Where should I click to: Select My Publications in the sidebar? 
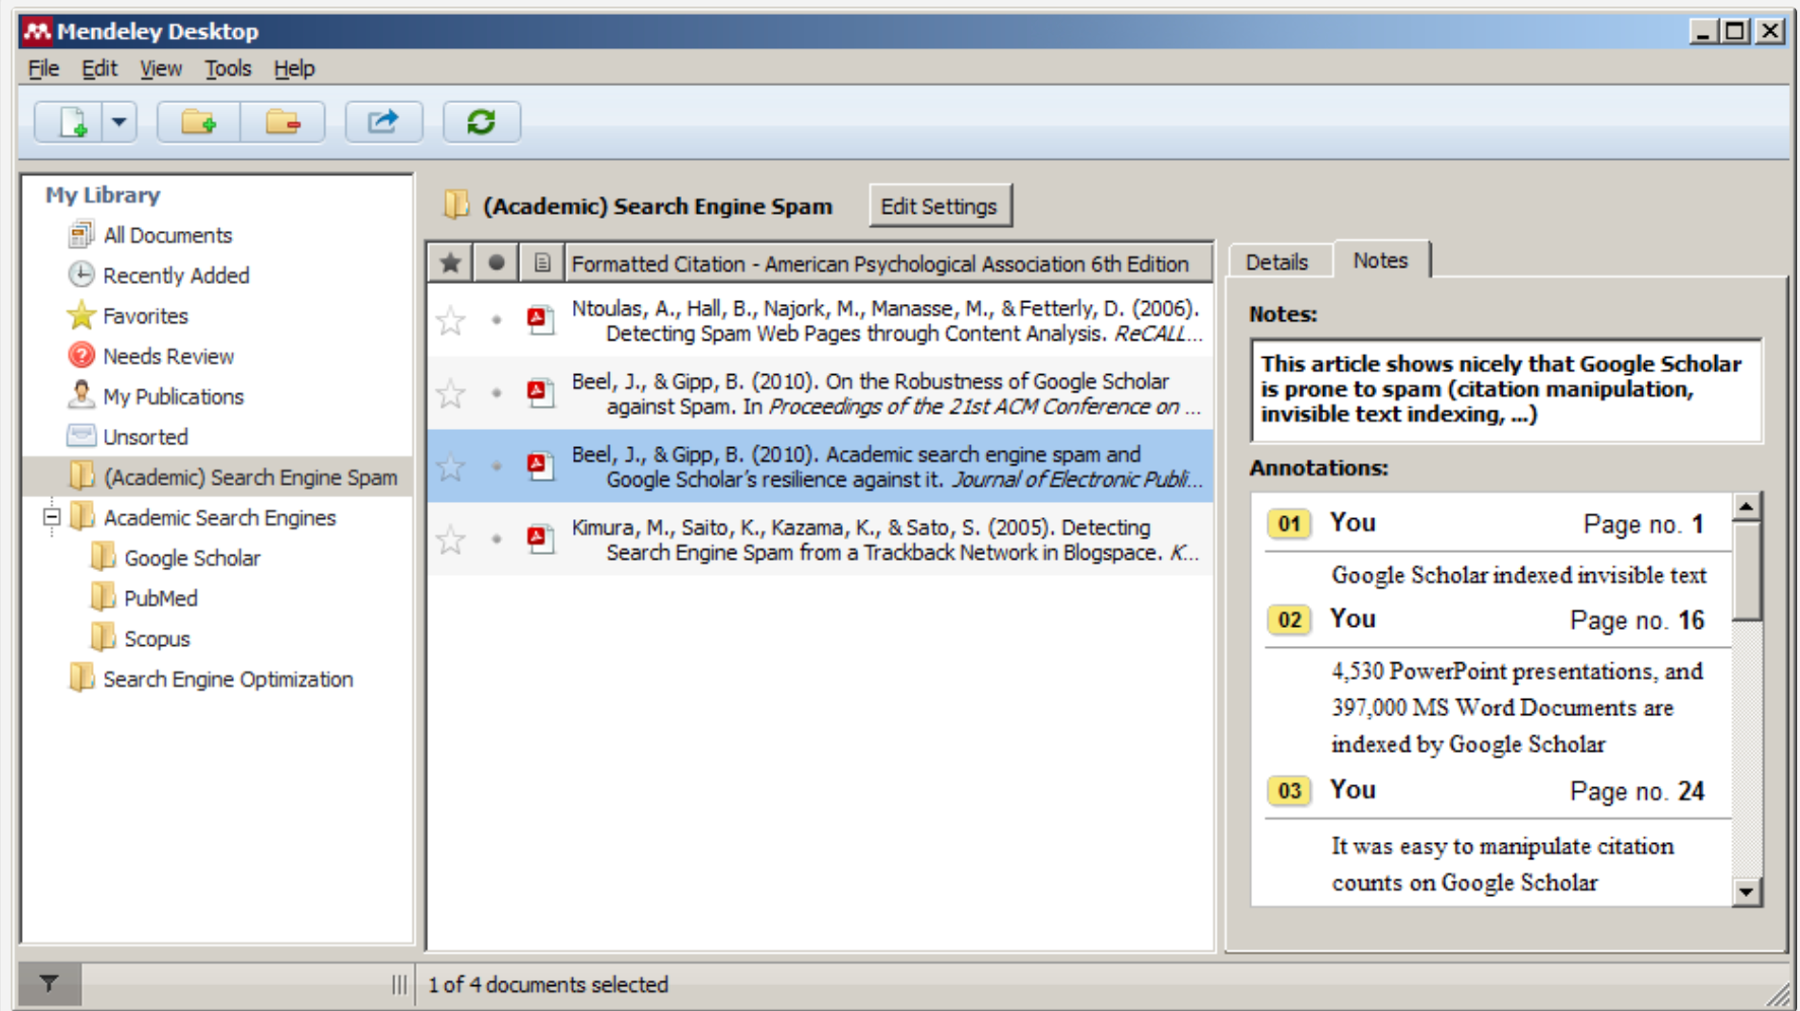pyautogui.click(x=173, y=397)
